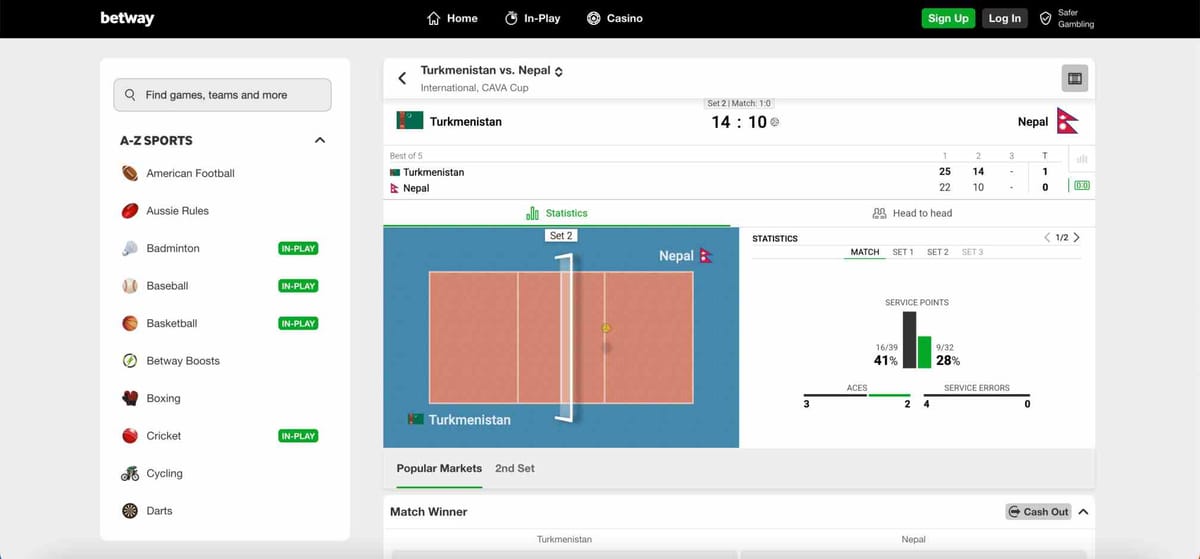This screenshot has width=1200, height=559.
Task: Click the bar chart stats icon beside set scores
Action: pos(1081,159)
